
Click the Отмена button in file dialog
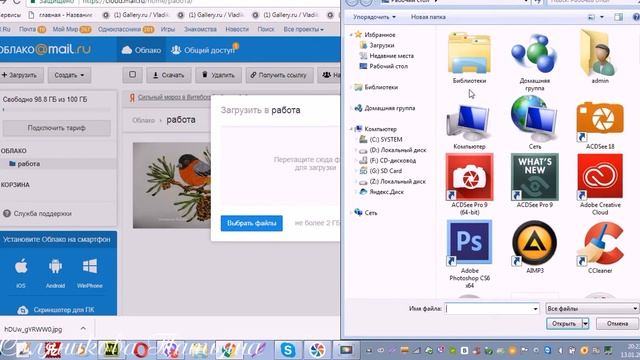click(617, 324)
